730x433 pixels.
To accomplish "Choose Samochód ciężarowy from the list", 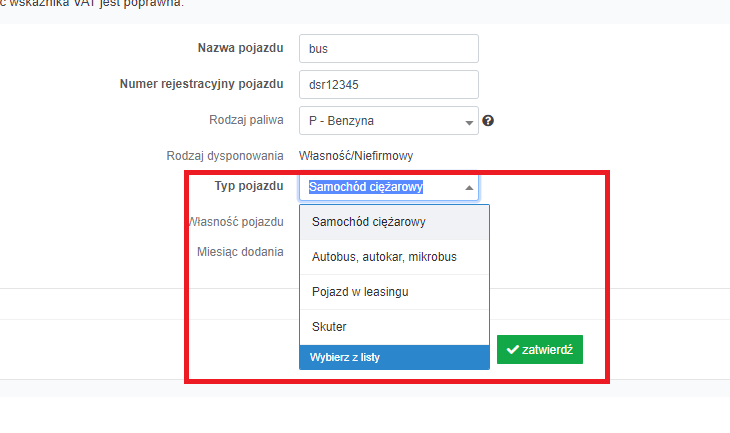I will pyautogui.click(x=394, y=222).
